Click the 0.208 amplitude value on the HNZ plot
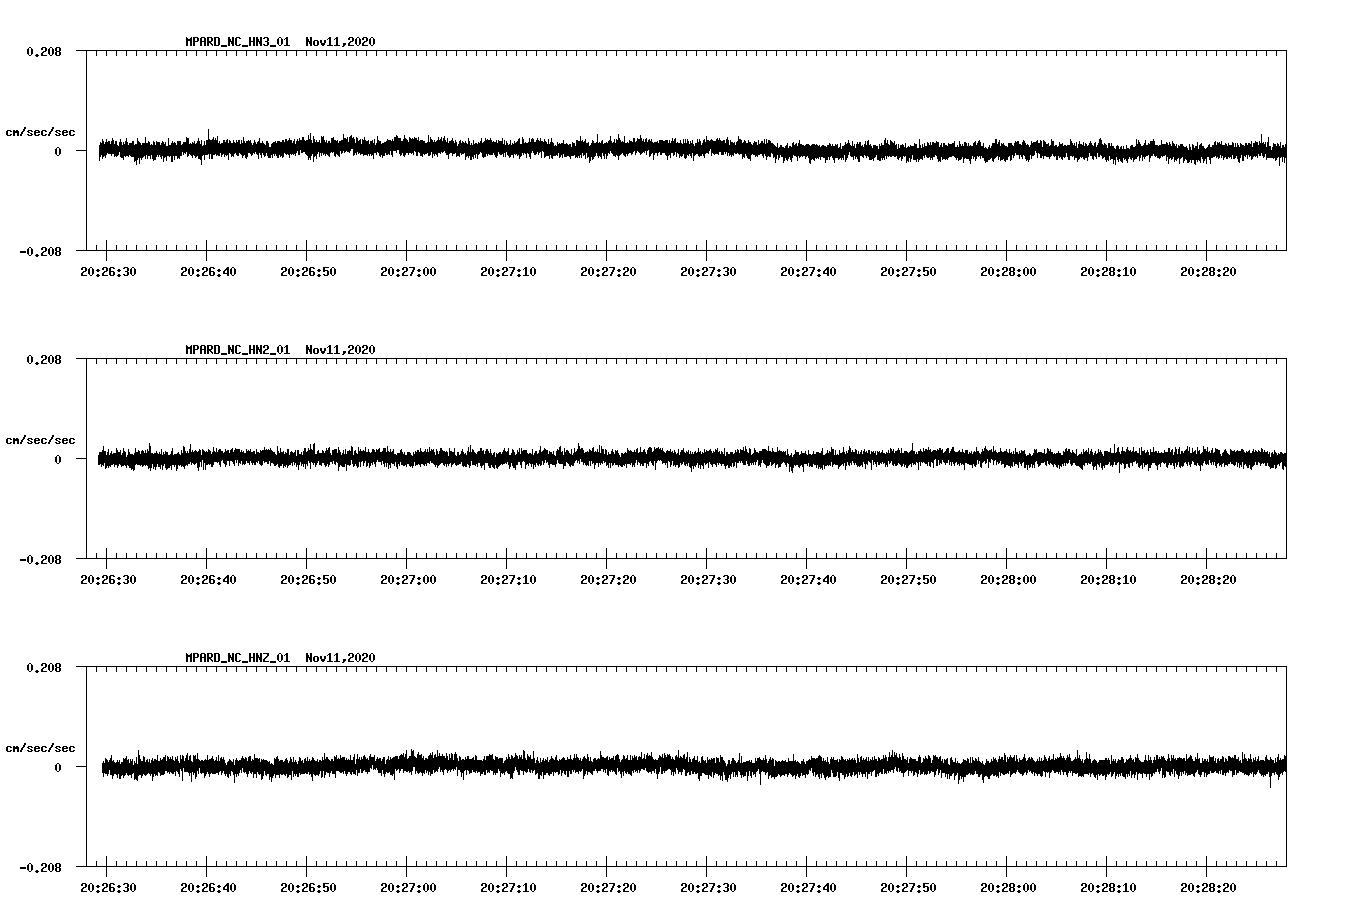 click(45, 666)
